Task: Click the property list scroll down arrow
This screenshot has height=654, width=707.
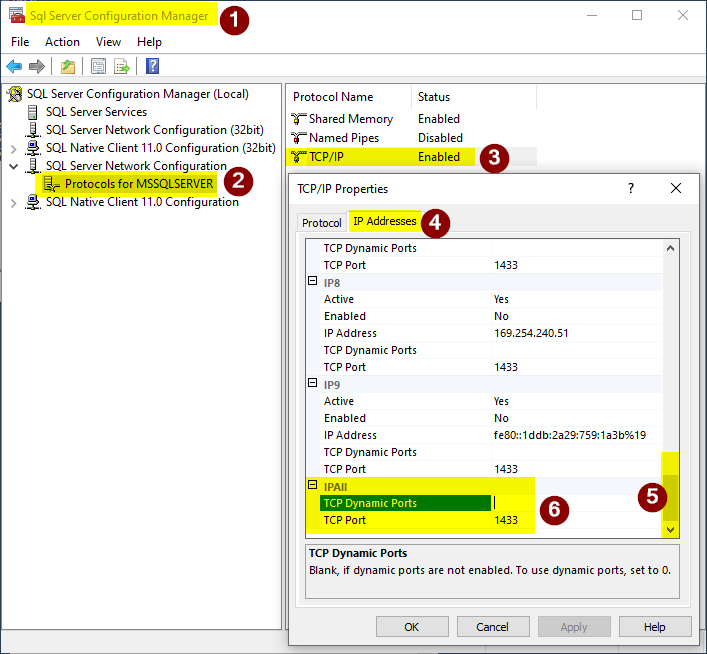Action: click(670, 530)
